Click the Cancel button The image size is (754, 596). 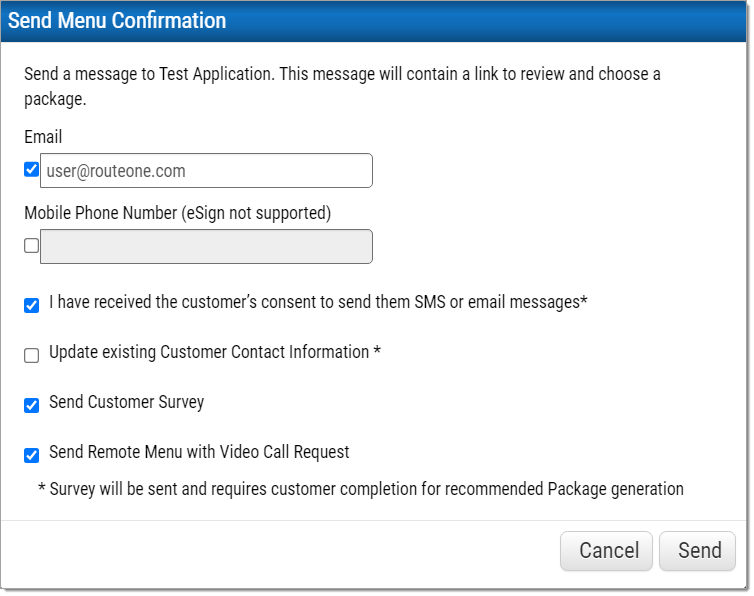[606, 551]
